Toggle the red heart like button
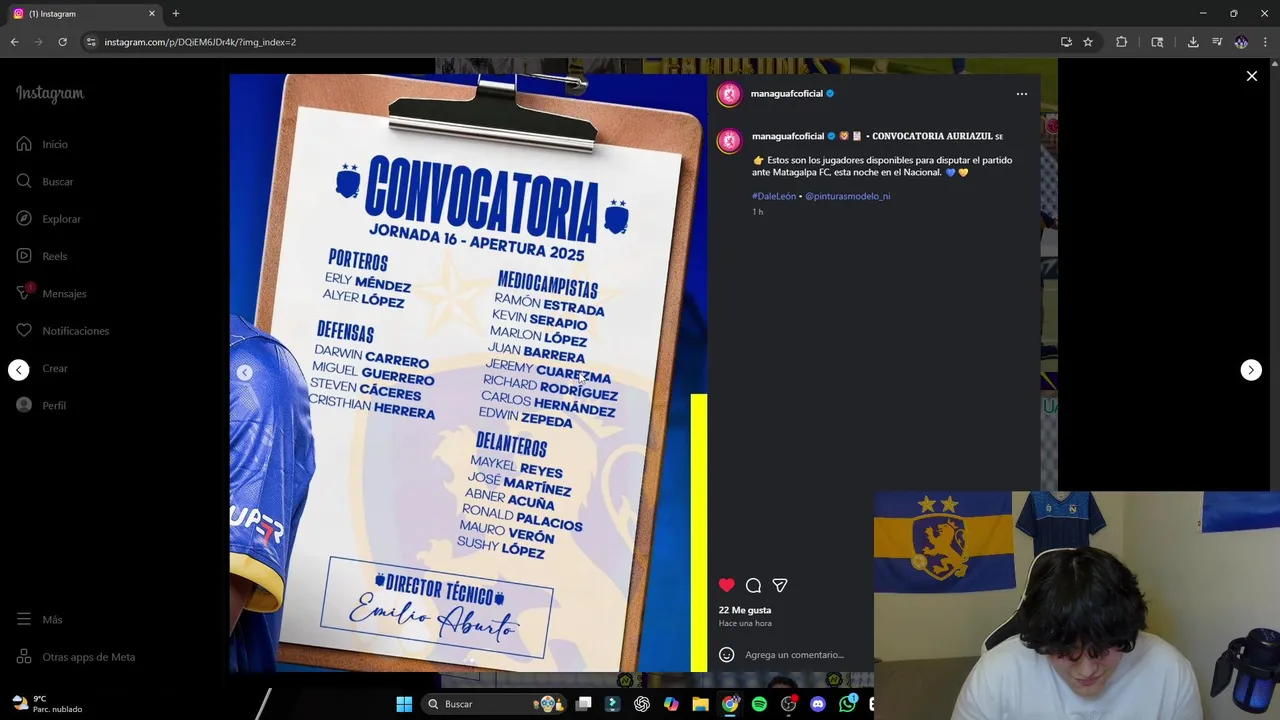This screenshot has height=720, width=1280. (727, 586)
